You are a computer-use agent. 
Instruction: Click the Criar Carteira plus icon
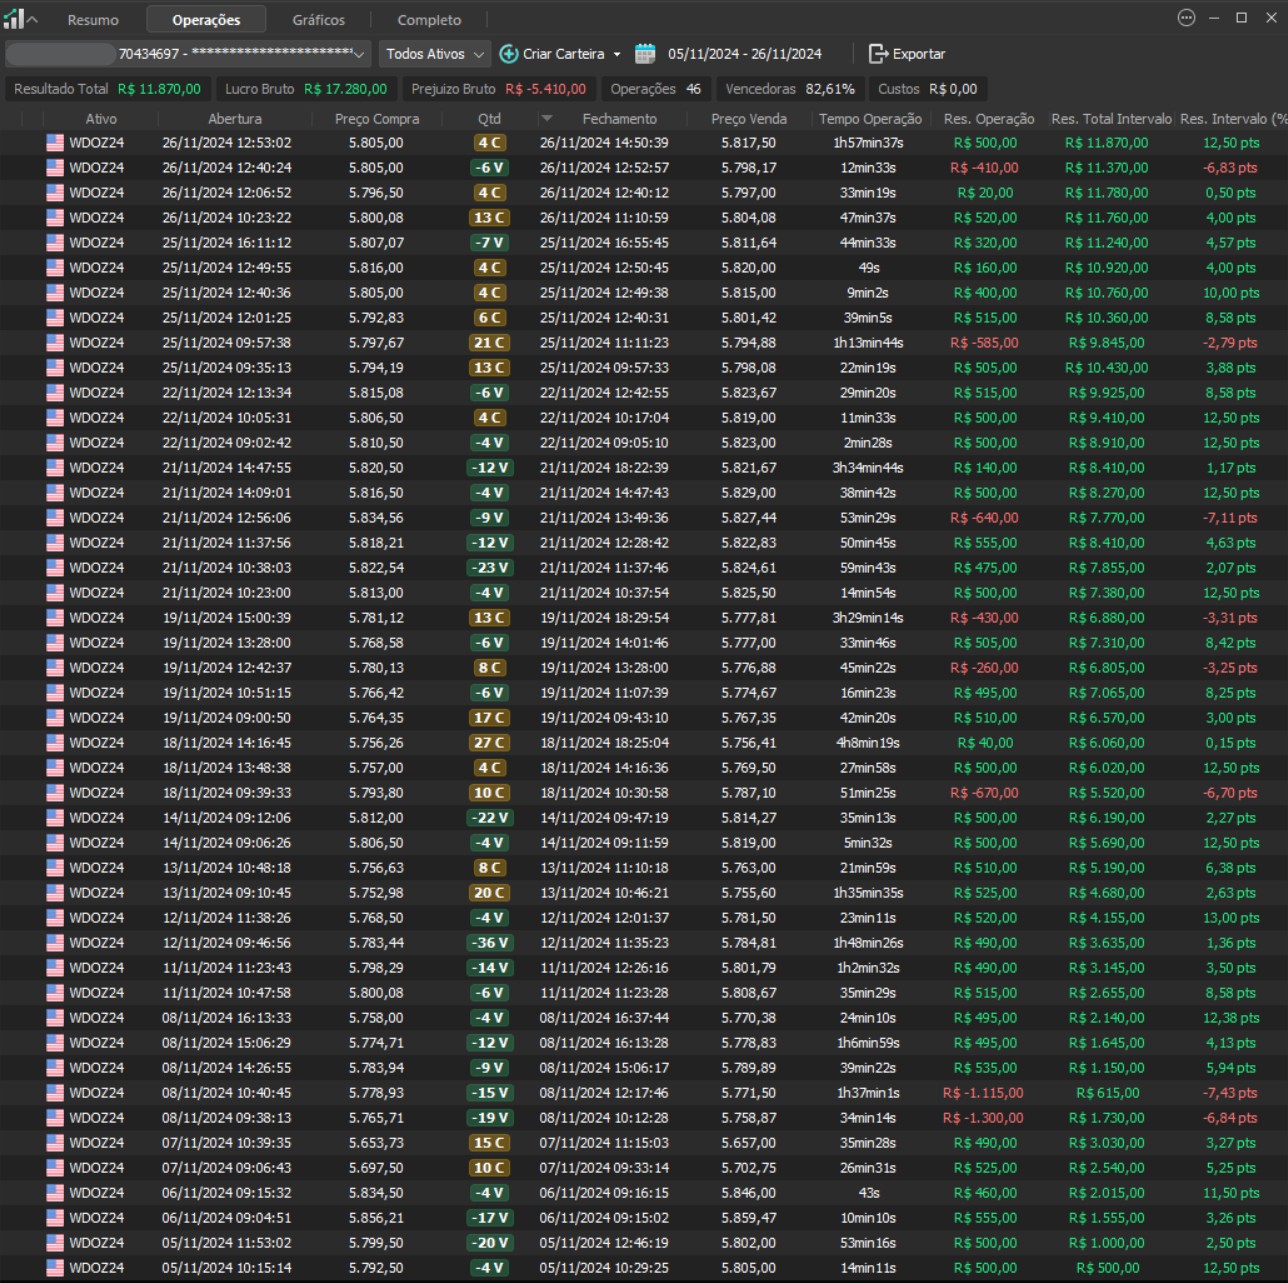pos(509,54)
